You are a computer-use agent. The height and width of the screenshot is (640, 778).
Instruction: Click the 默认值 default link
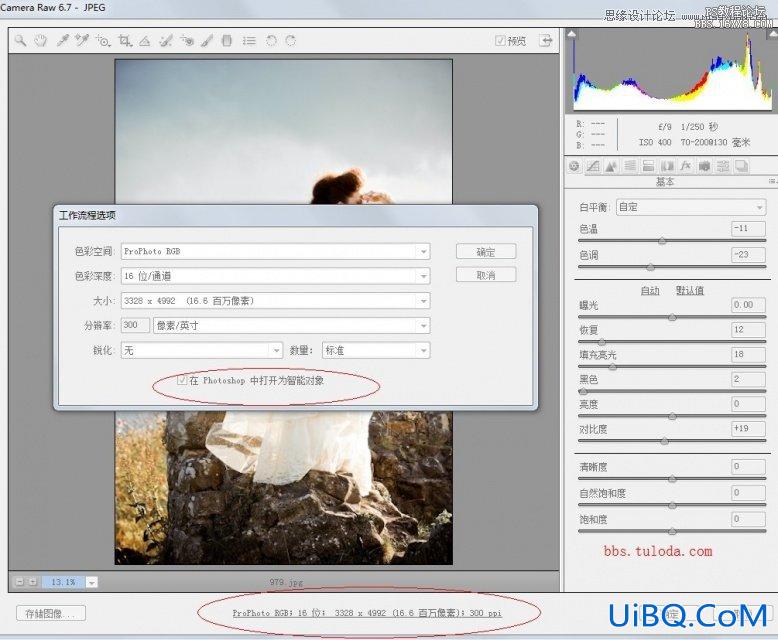[x=690, y=290]
